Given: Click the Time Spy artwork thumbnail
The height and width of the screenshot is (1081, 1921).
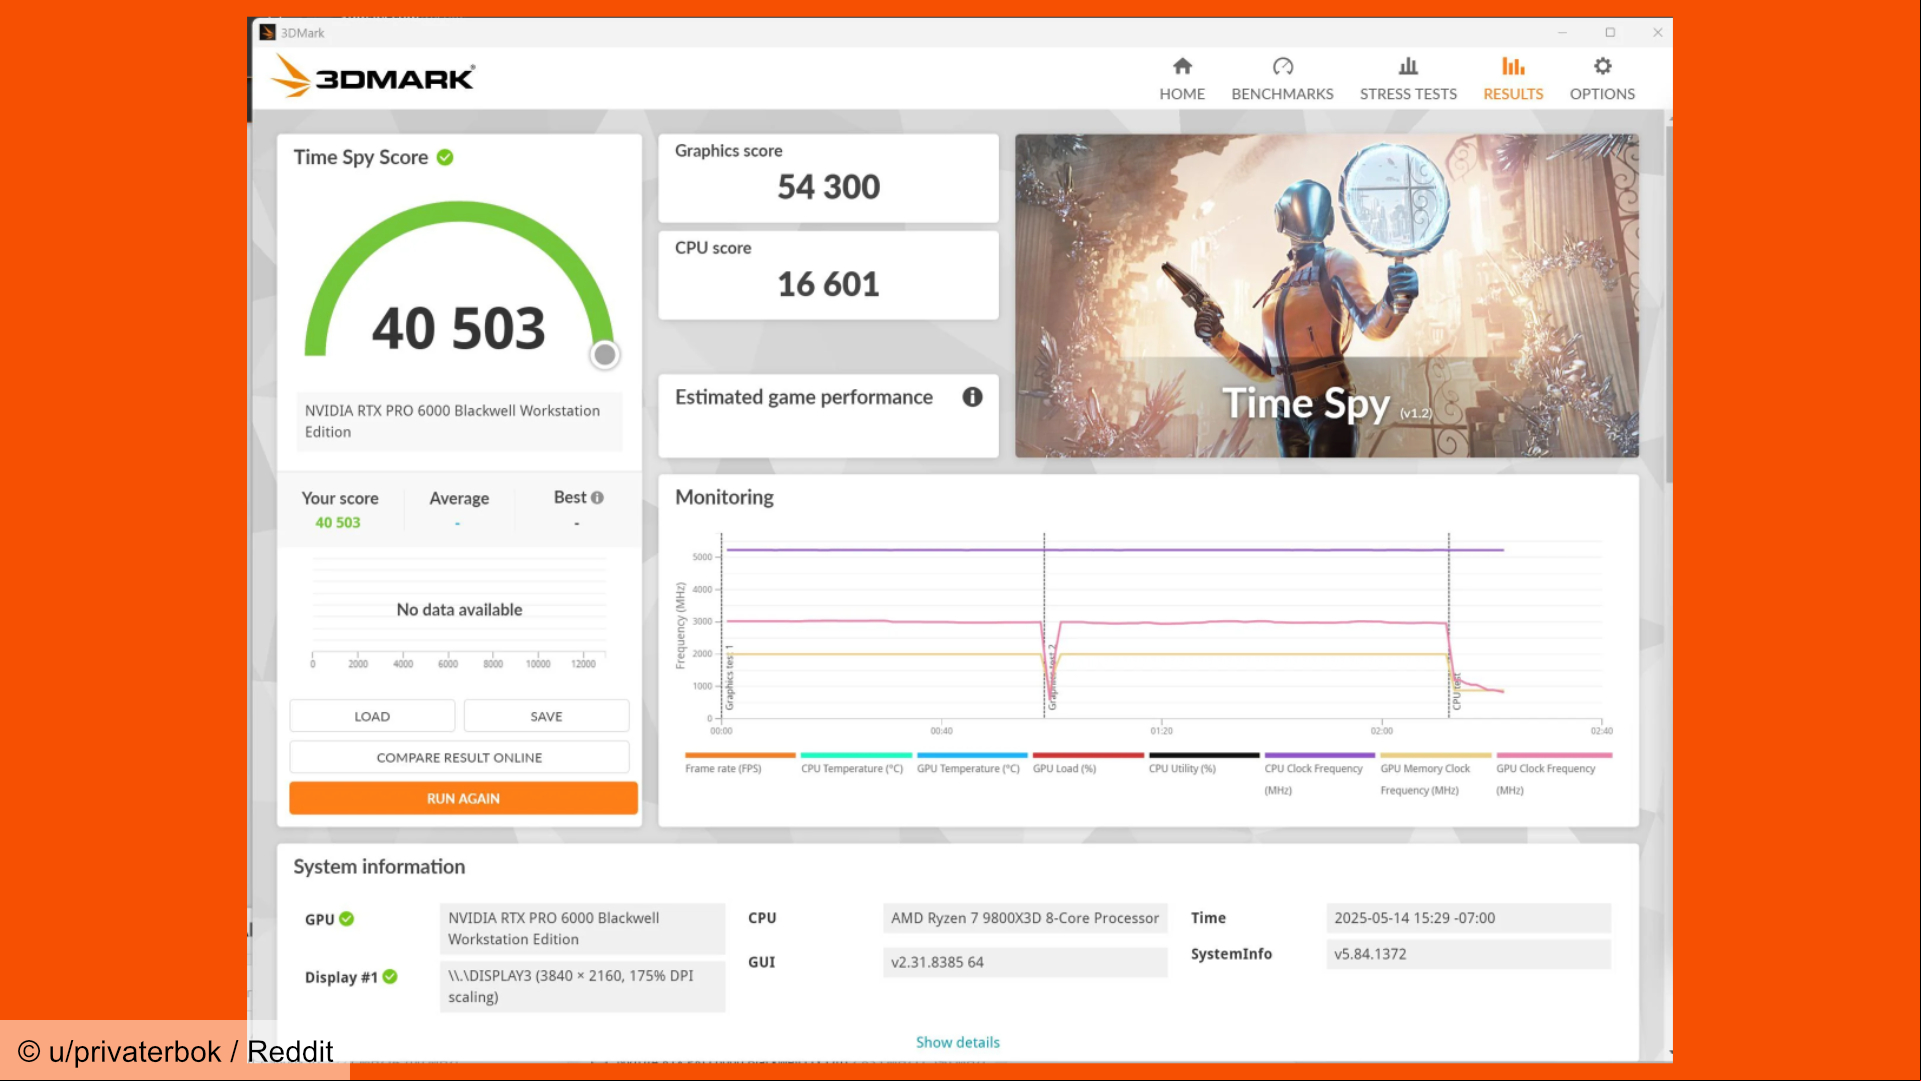Looking at the screenshot, I should (x=1326, y=296).
